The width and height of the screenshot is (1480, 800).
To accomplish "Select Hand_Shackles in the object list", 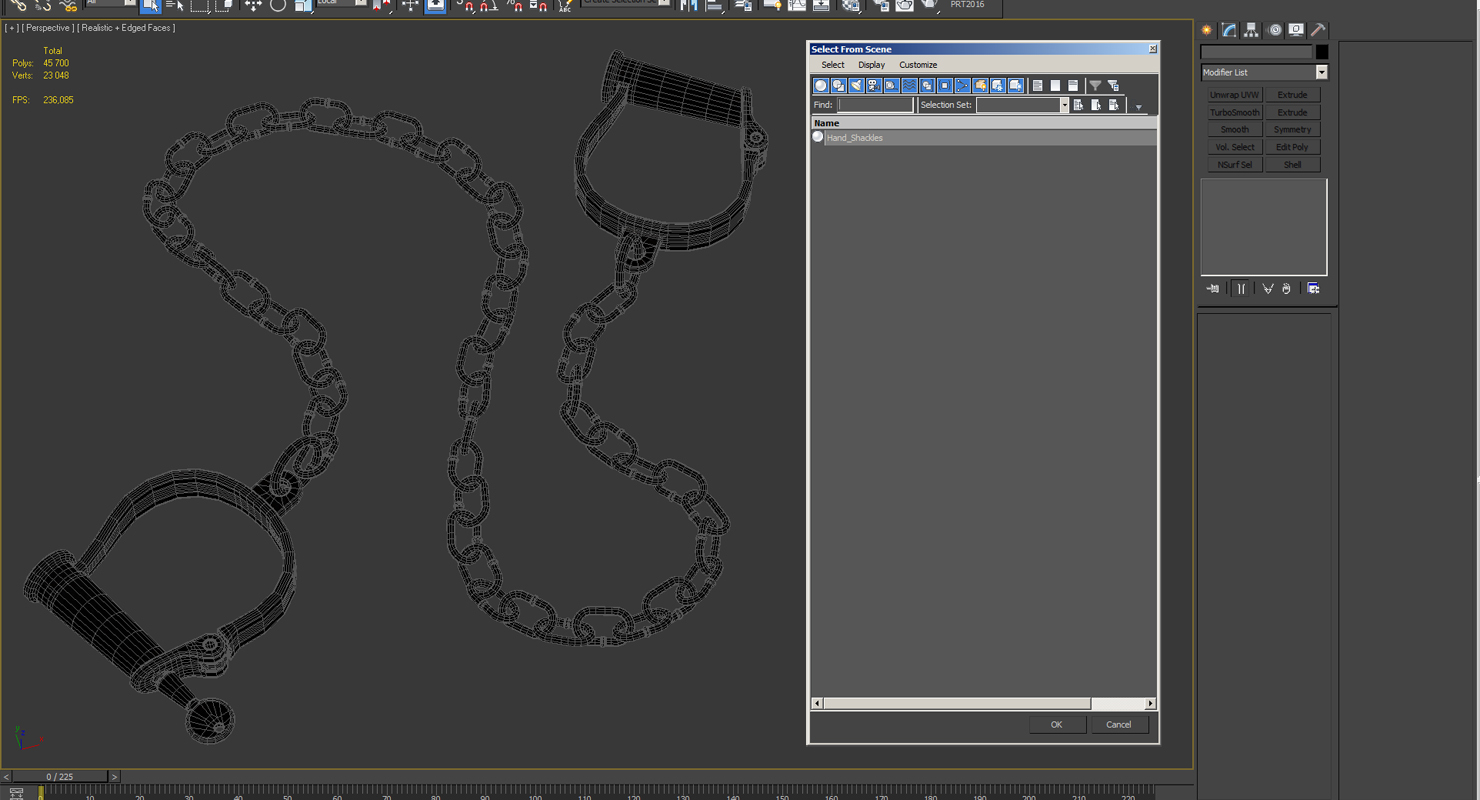I will coord(984,138).
